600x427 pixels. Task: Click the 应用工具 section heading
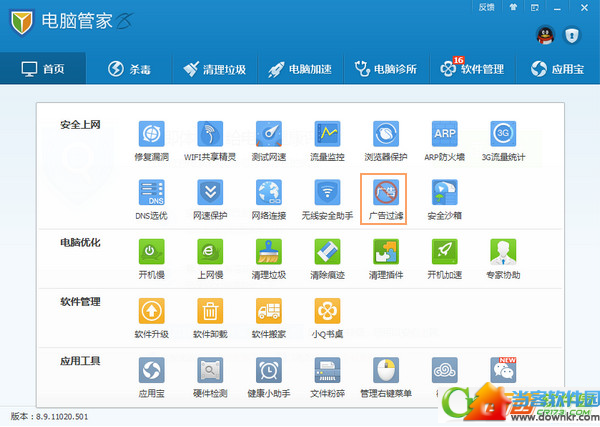coord(80,361)
